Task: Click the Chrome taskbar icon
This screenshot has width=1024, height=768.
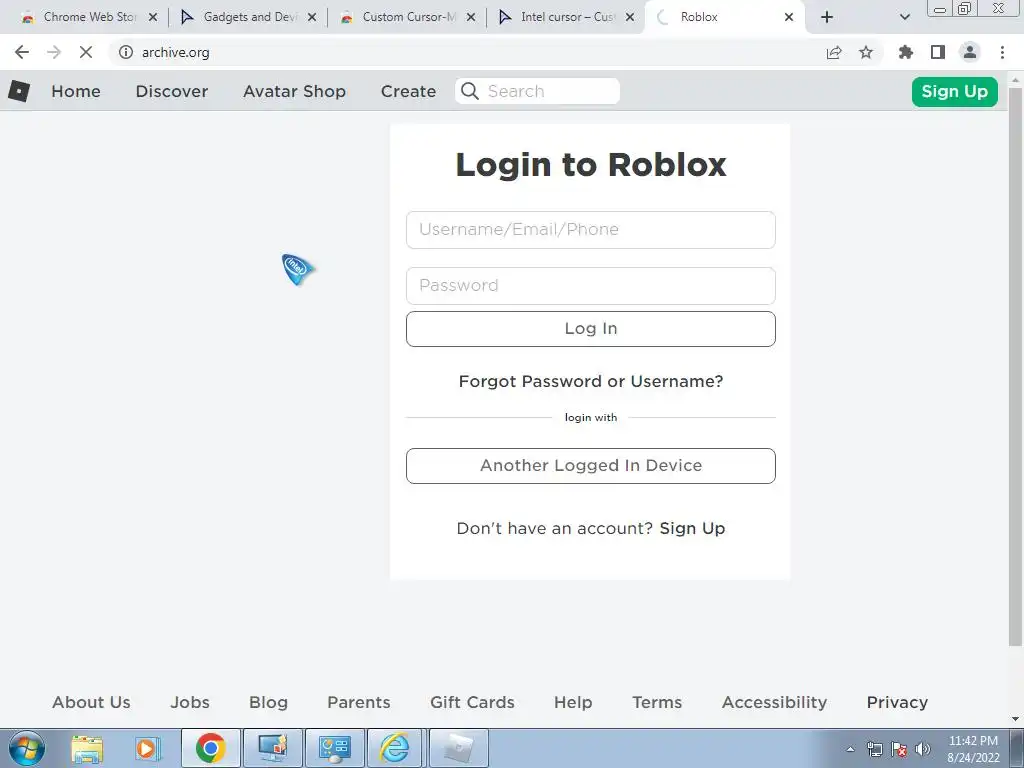Action: pyautogui.click(x=210, y=748)
